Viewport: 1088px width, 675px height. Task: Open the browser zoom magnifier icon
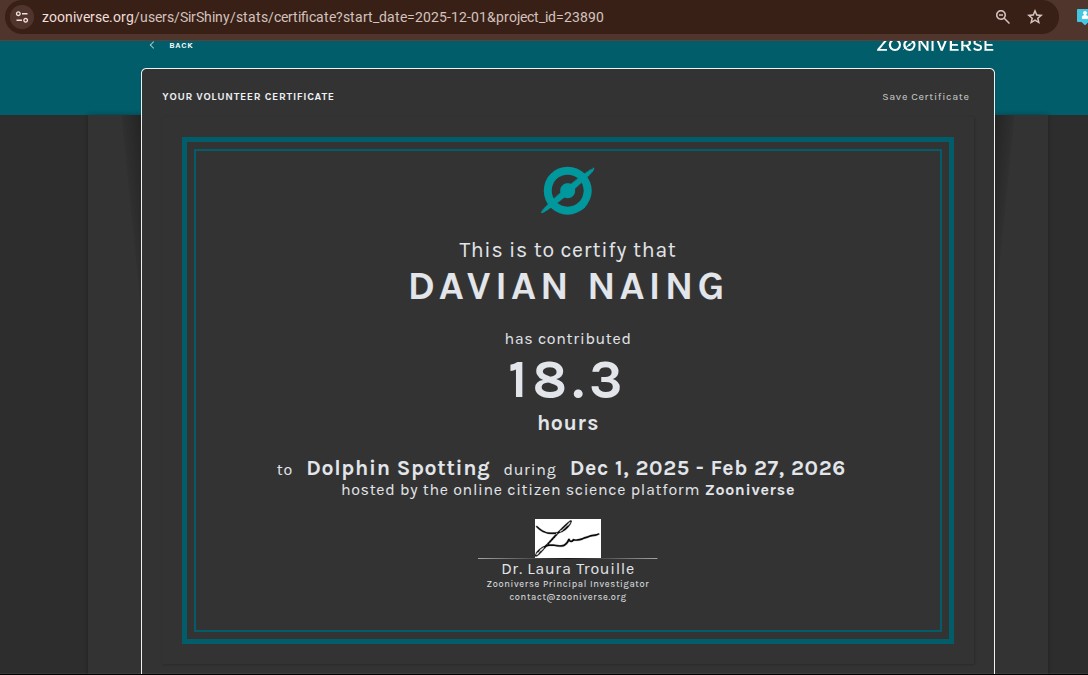[1002, 17]
